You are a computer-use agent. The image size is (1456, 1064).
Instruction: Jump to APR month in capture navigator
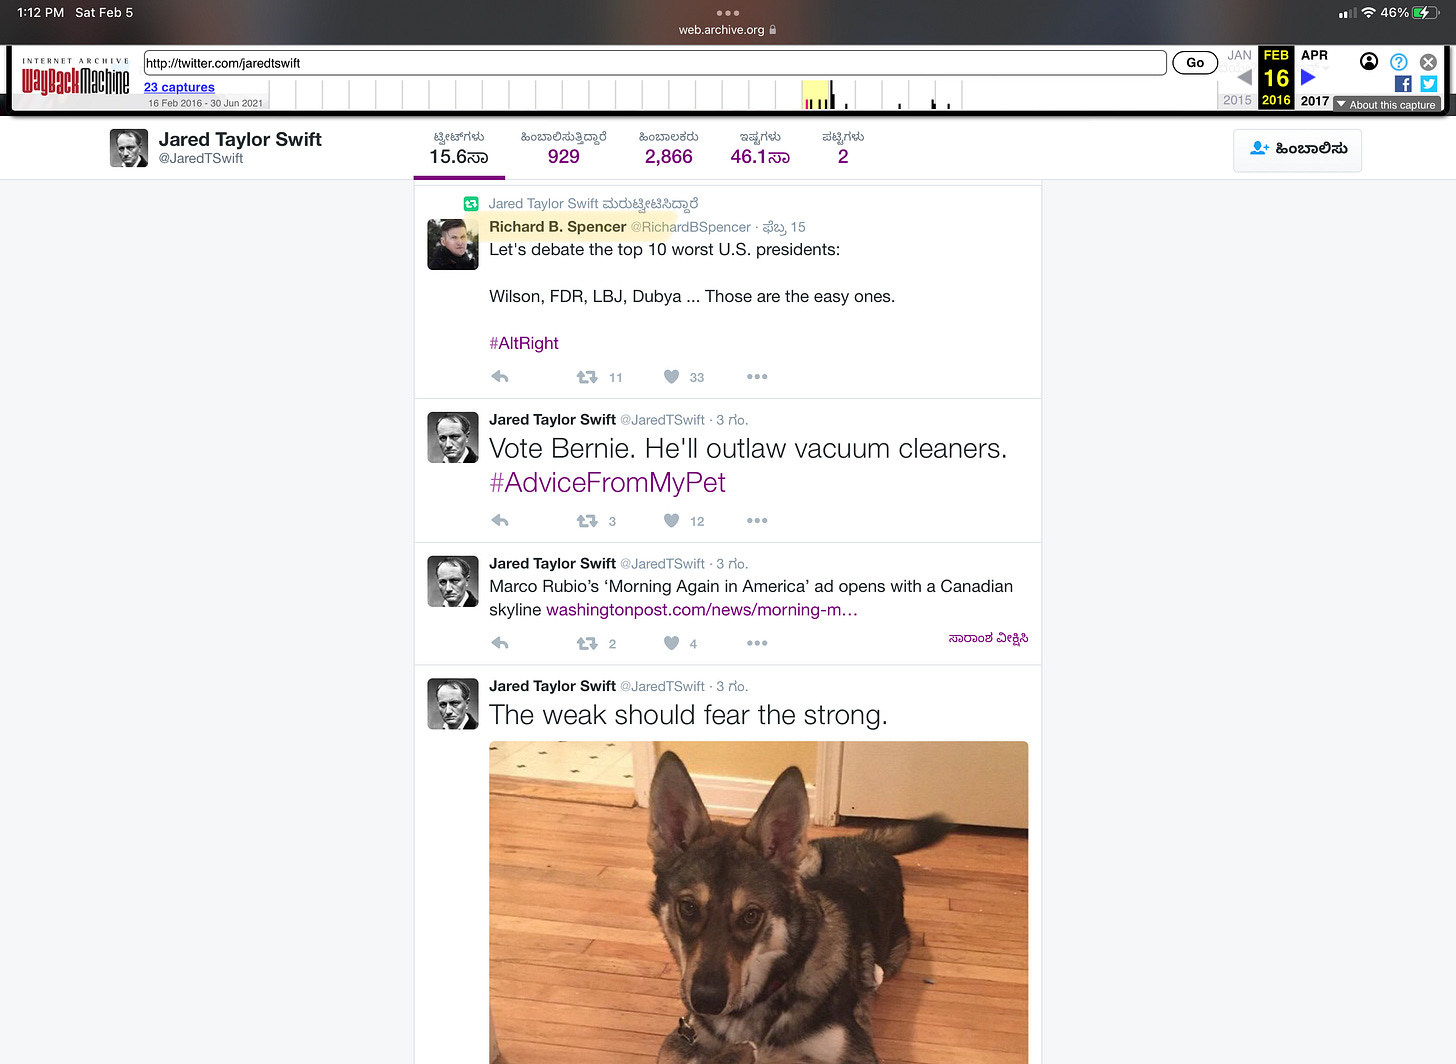pos(1314,55)
